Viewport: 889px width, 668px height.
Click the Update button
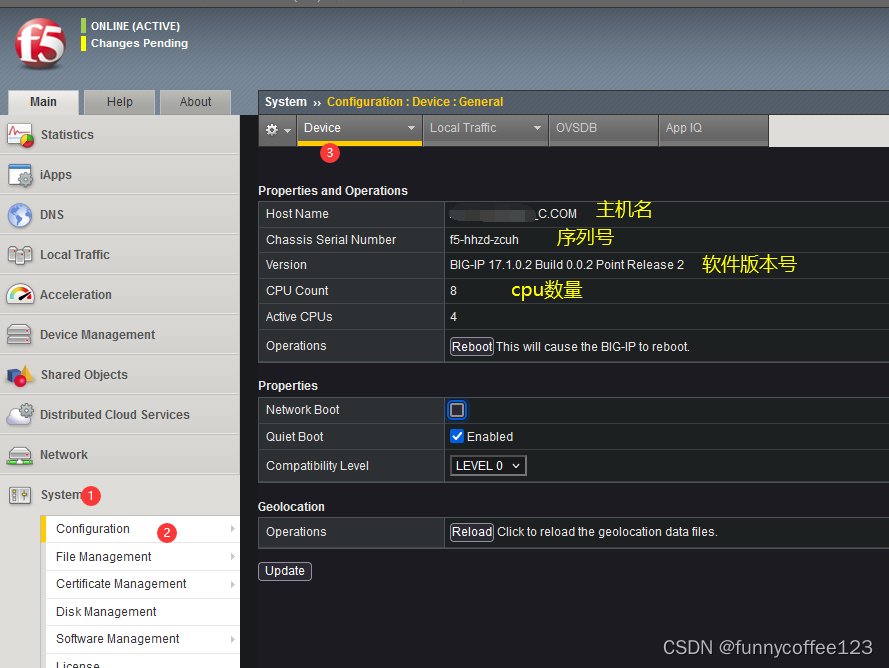point(285,571)
